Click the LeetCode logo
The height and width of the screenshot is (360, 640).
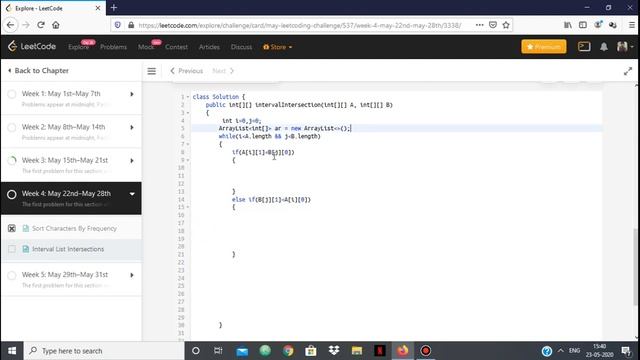click(x=32, y=47)
